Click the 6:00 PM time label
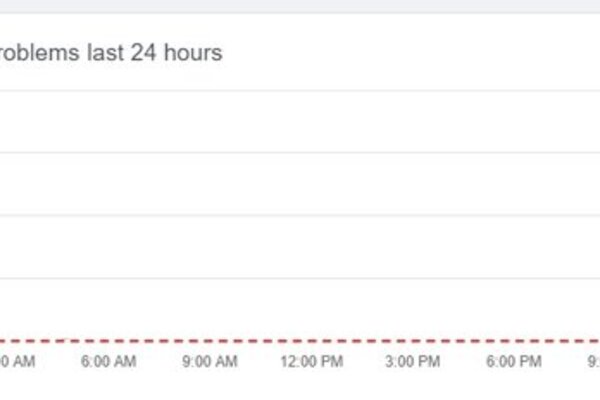The image size is (600, 400). click(x=514, y=361)
